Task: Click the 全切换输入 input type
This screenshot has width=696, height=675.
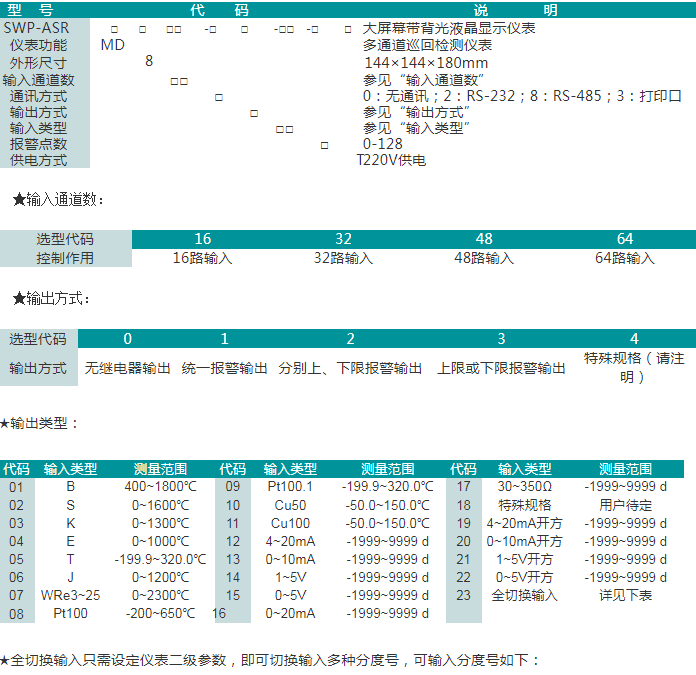Action: (525, 595)
